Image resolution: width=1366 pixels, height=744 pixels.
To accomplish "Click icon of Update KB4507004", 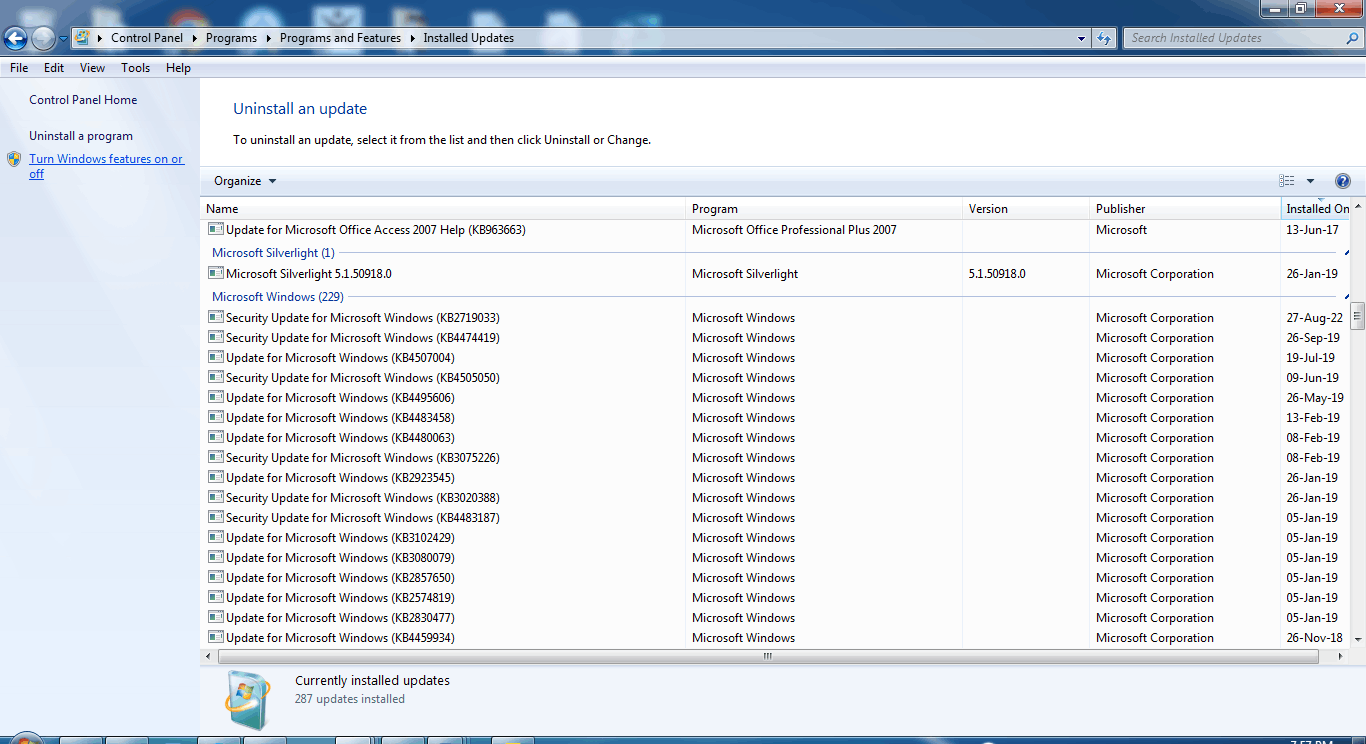I will [x=215, y=357].
